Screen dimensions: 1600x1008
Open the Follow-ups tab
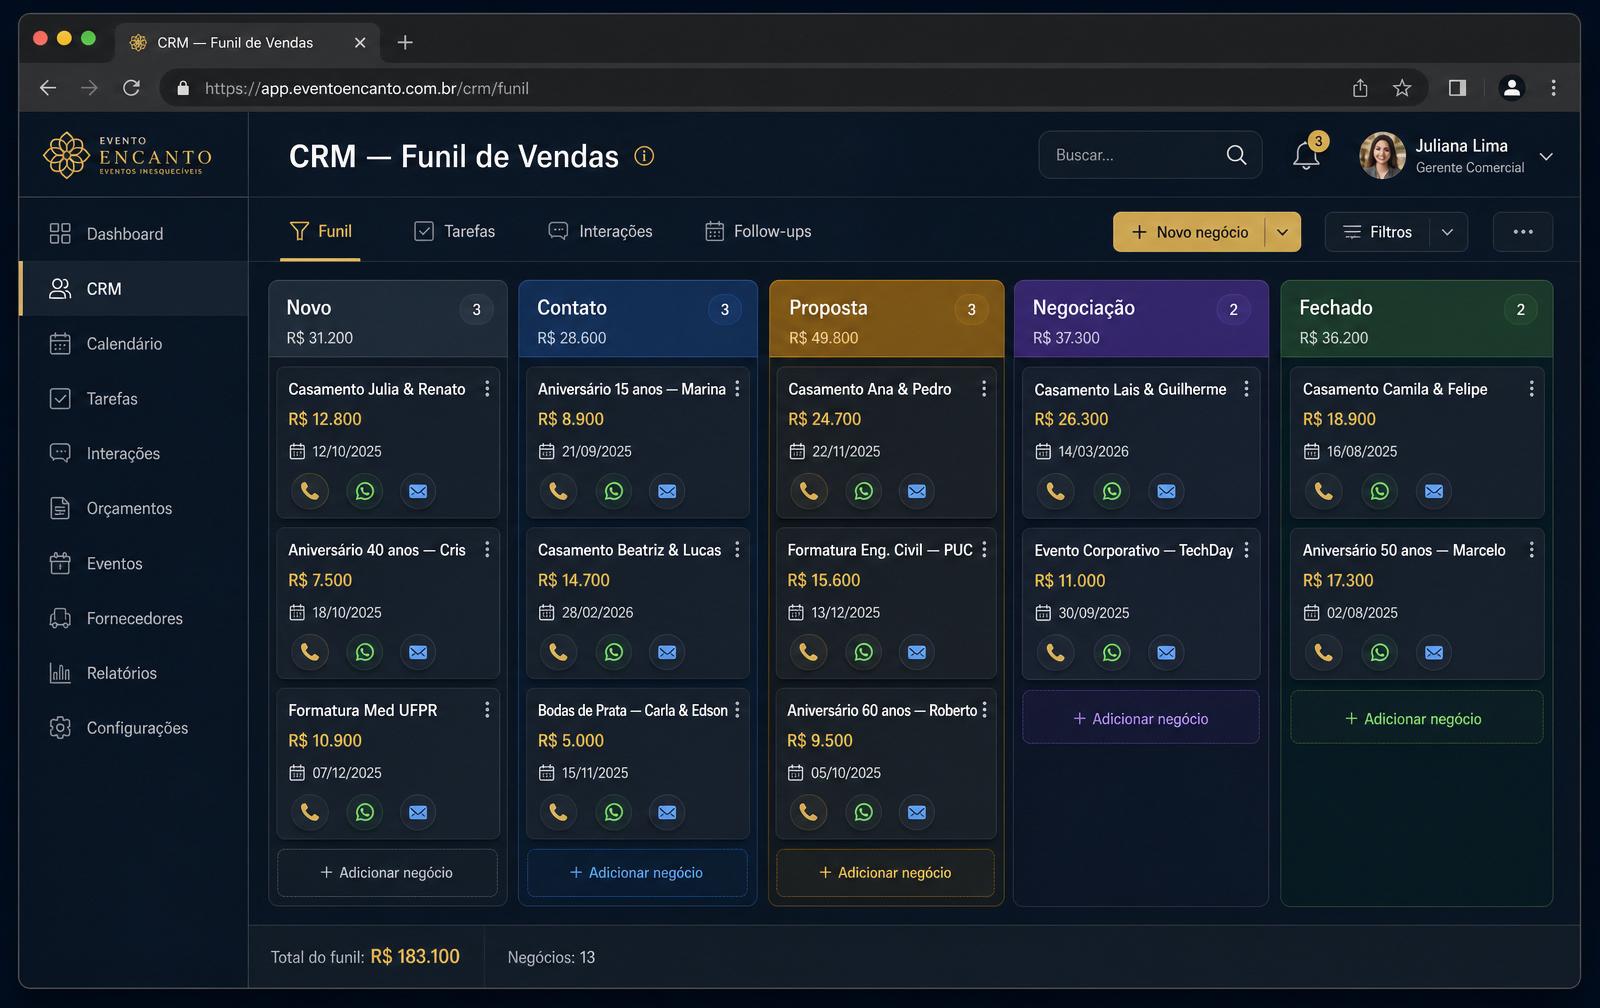click(x=758, y=231)
